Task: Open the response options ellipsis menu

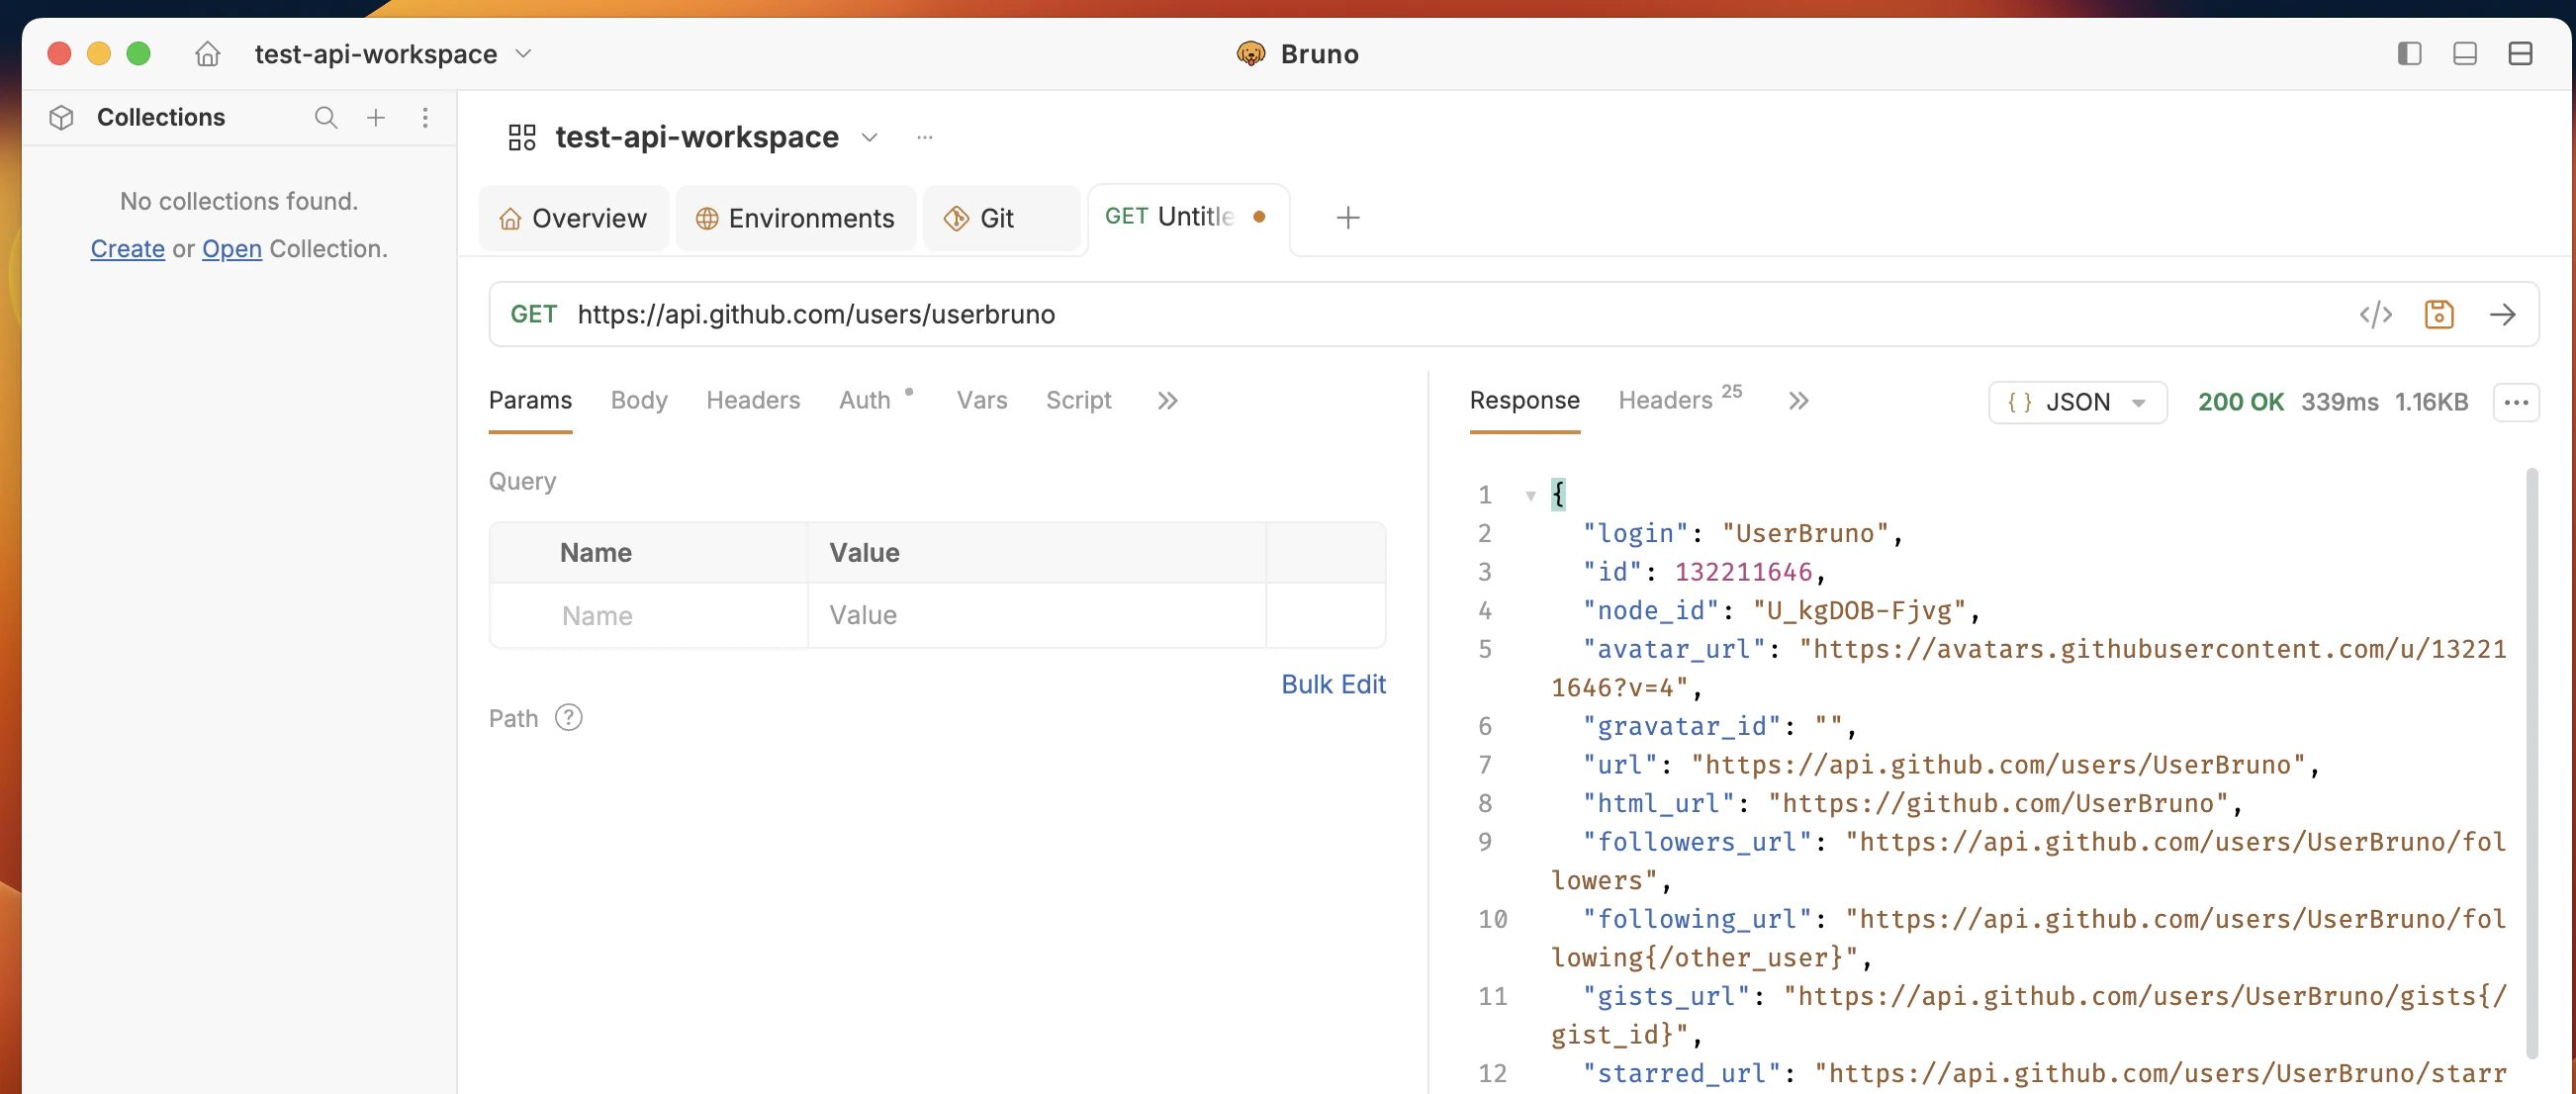Action: pyautogui.click(x=2518, y=402)
